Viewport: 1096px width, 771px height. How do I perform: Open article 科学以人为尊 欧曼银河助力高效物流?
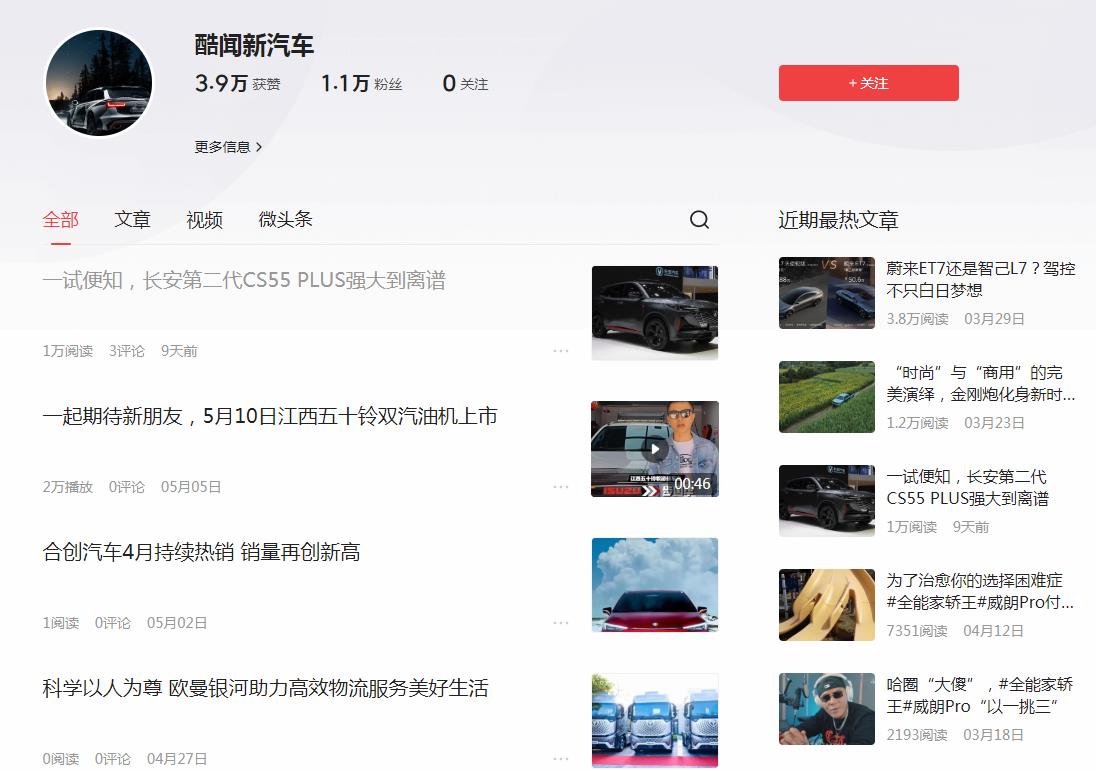(x=265, y=689)
